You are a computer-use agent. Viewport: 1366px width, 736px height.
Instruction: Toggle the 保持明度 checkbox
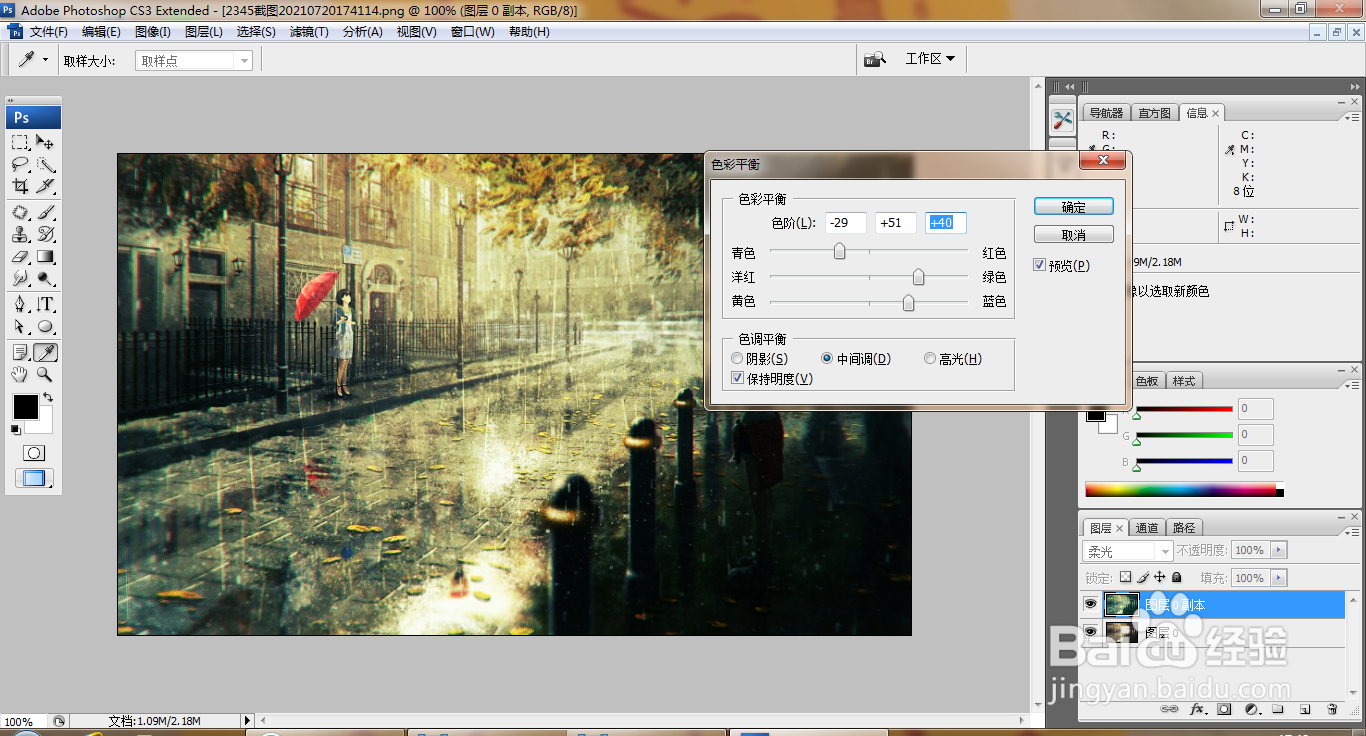738,378
